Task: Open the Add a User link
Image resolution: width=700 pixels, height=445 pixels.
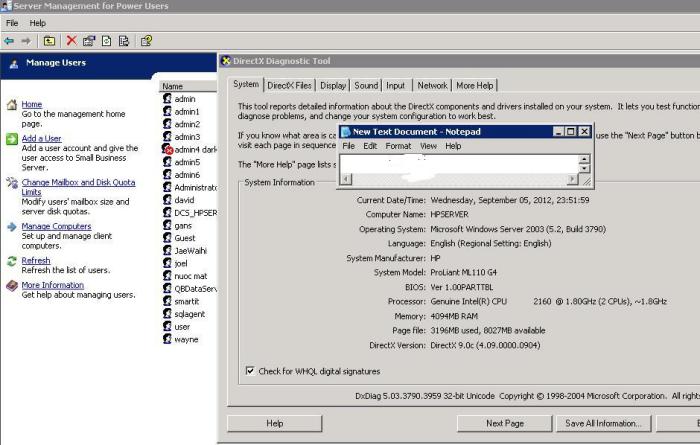Action: 41,138
